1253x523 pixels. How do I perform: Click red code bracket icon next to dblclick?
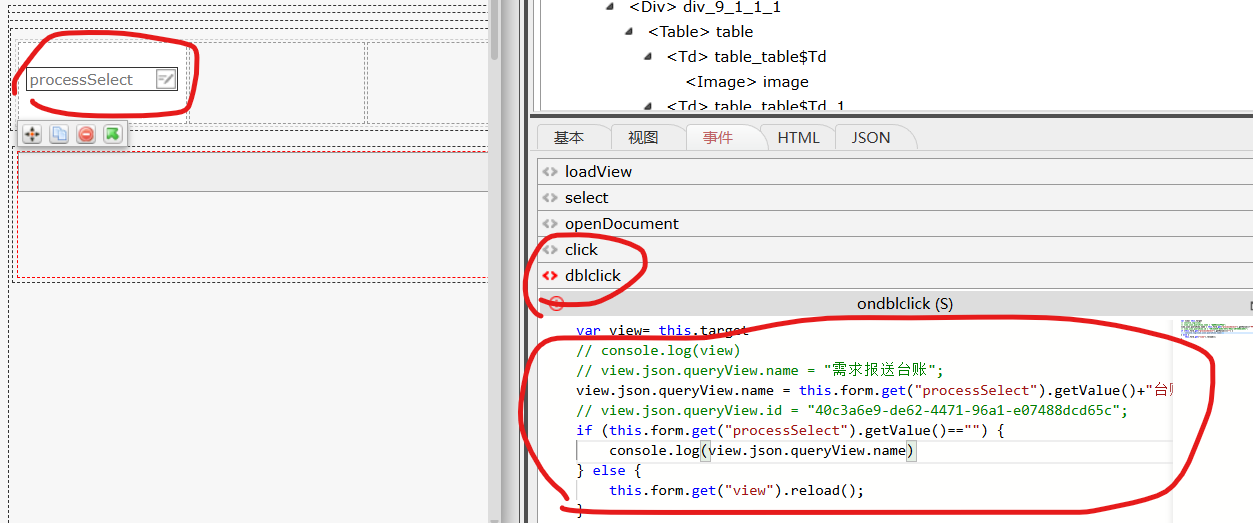(x=550, y=276)
